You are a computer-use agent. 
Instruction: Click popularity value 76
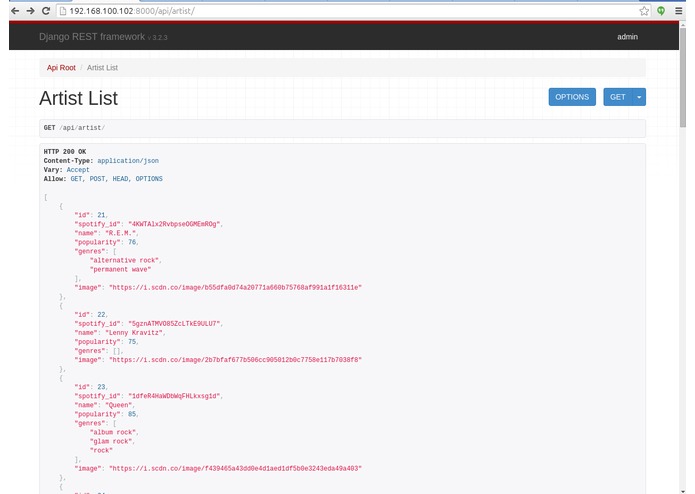[132, 242]
